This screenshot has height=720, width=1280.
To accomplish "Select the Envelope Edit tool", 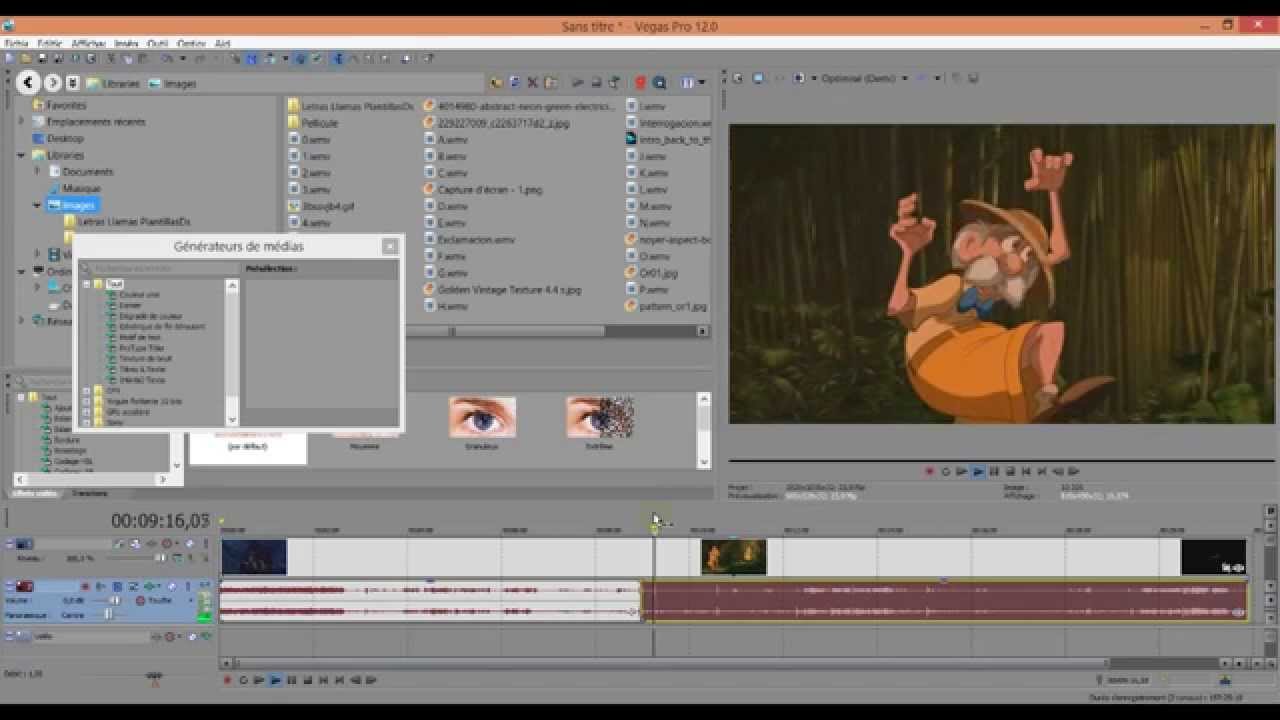I will coord(353,58).
